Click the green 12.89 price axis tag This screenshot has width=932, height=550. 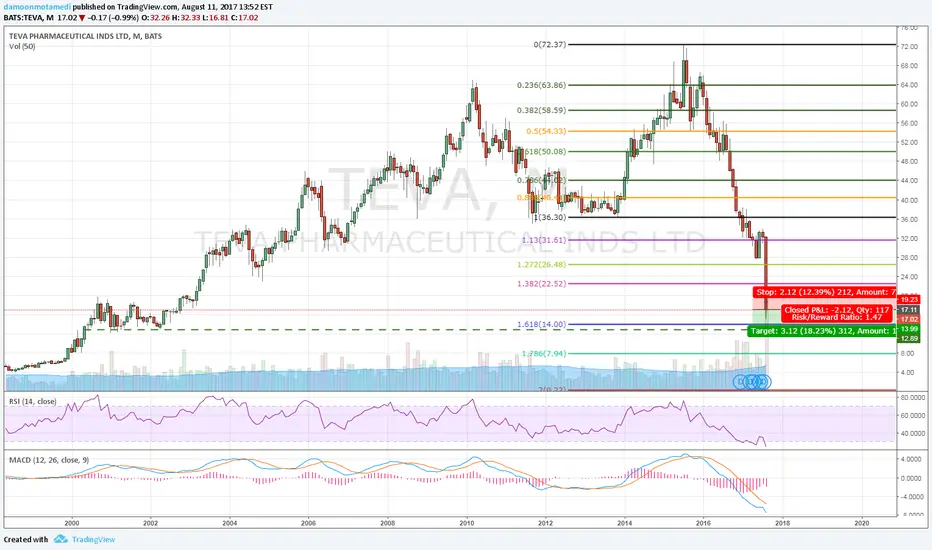(x=909, y=338)
